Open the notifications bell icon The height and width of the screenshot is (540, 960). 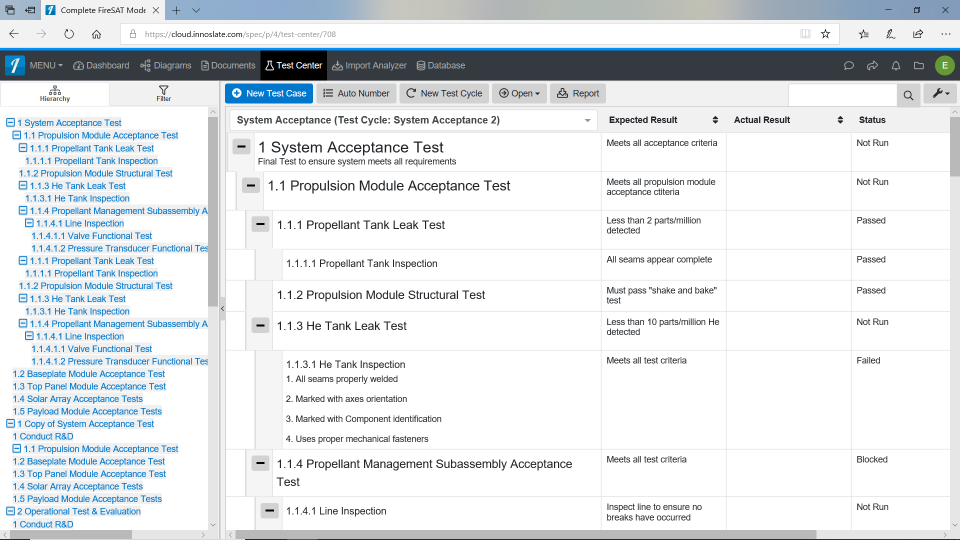(x=896, y=66)
